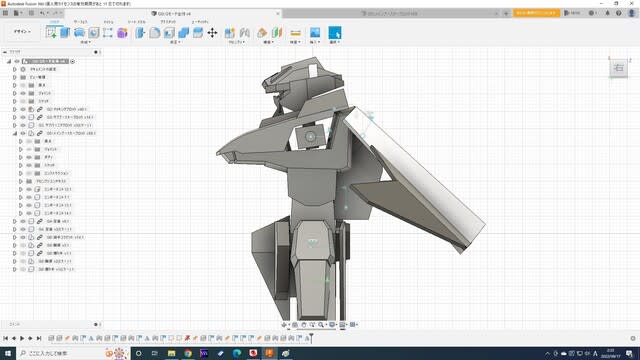Toggle eye of last browser tree row
640x360 pixels.
pos(23,269)
